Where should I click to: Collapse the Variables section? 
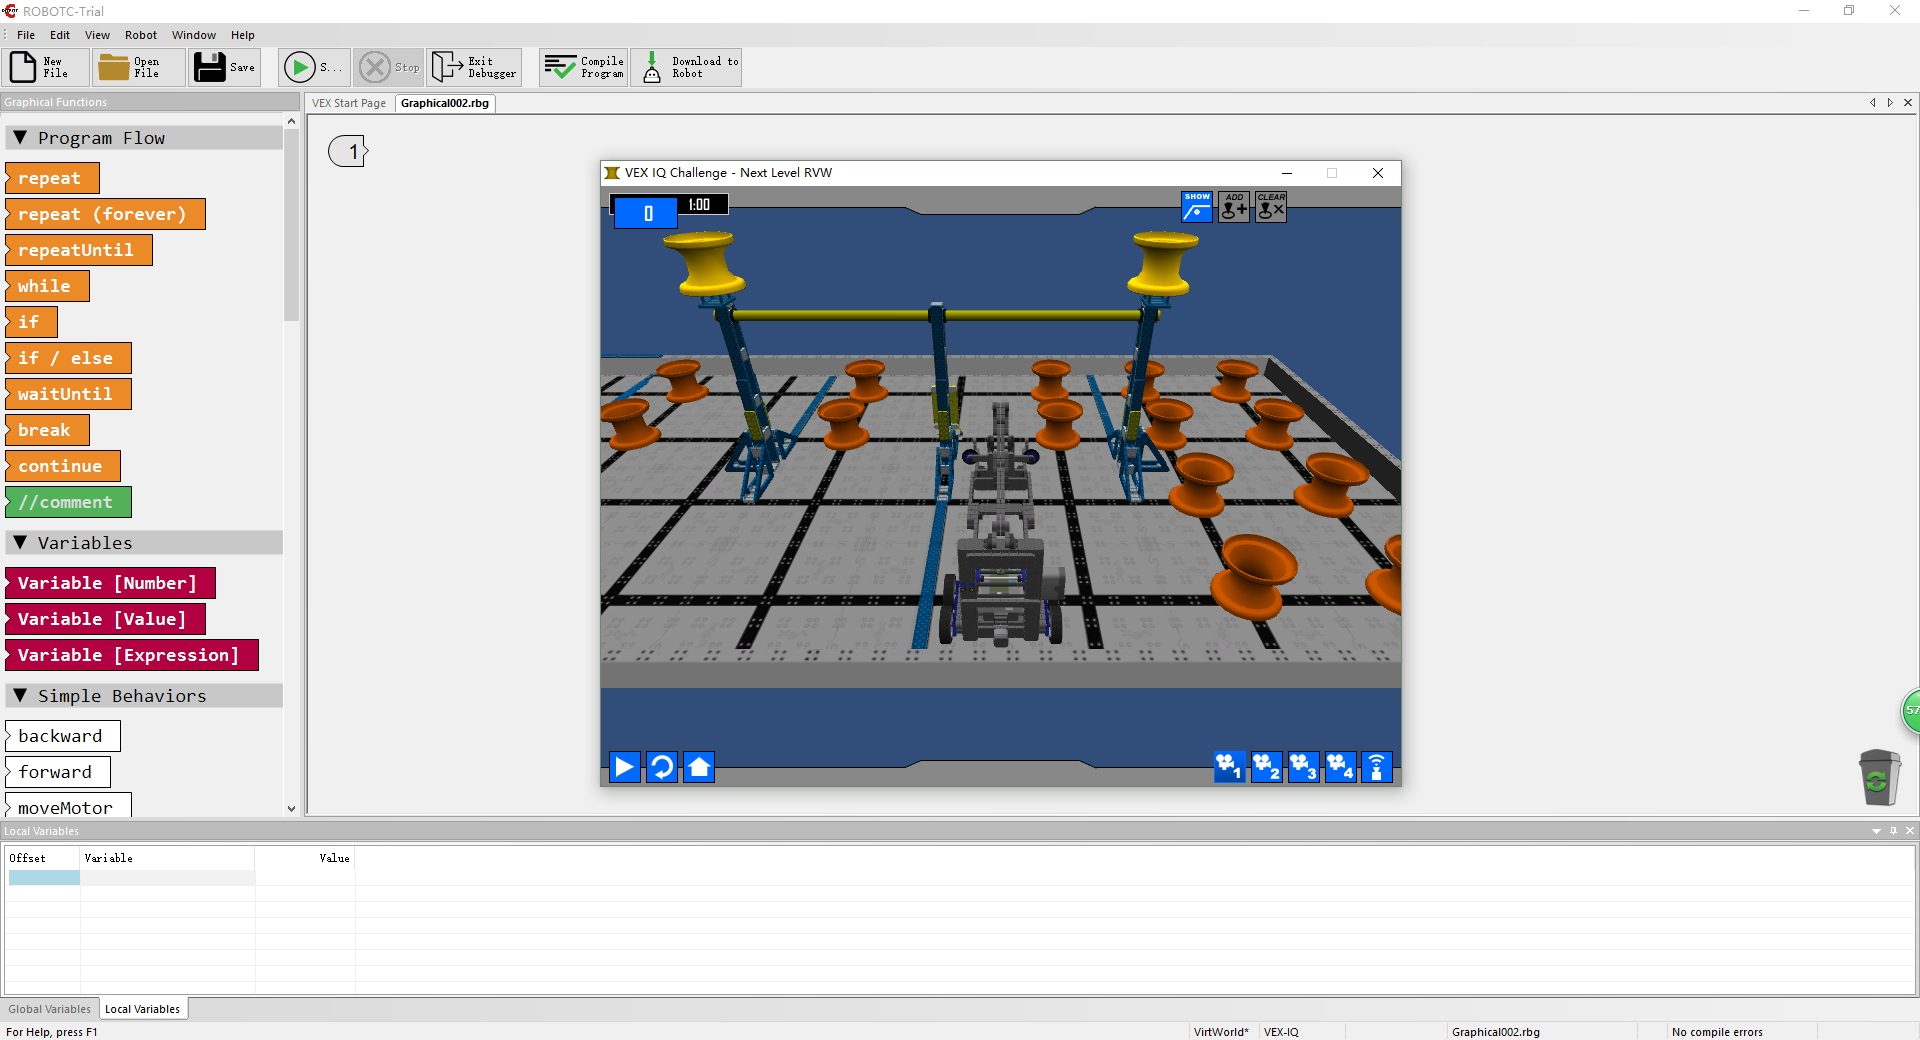point(20,543)
